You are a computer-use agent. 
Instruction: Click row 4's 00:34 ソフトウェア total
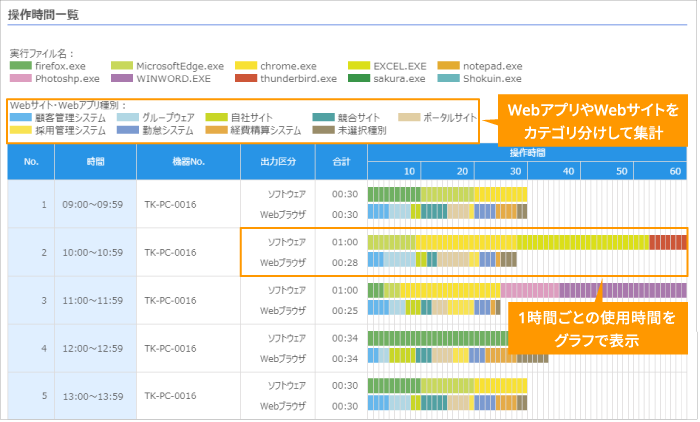click(345, 338)
